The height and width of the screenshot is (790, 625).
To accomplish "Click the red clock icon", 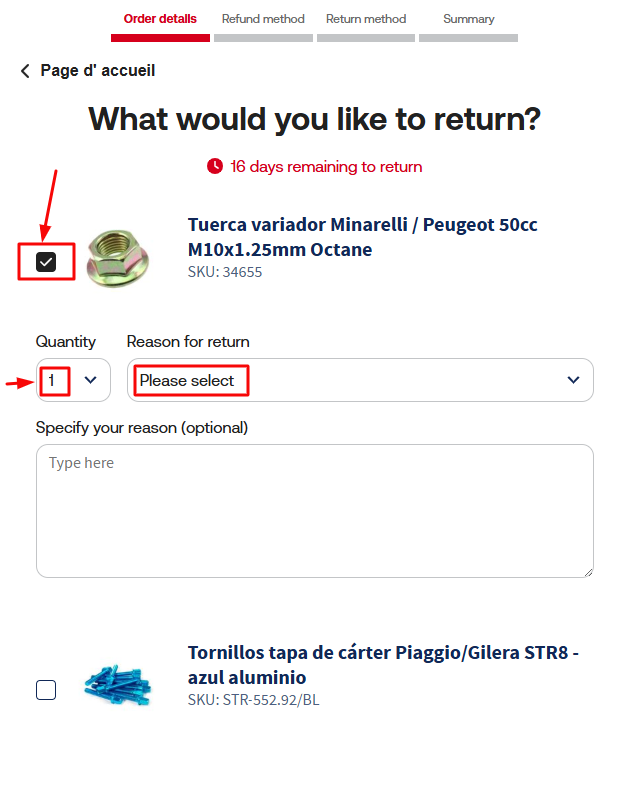I will click(x=215, y=166).
